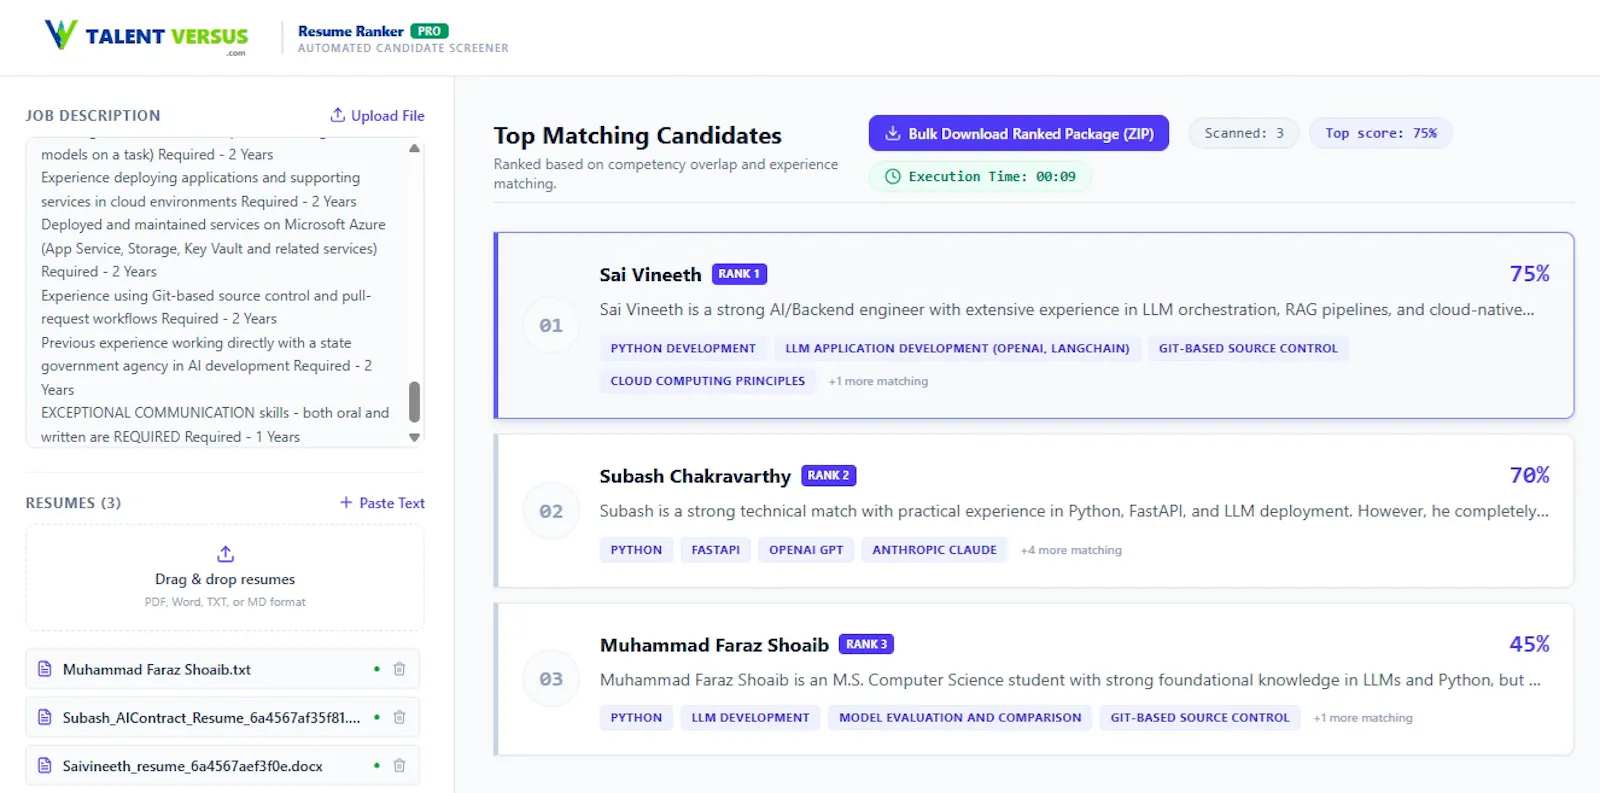Click the 03 rank number circle

pyautogui.click(x=551, y=679)
